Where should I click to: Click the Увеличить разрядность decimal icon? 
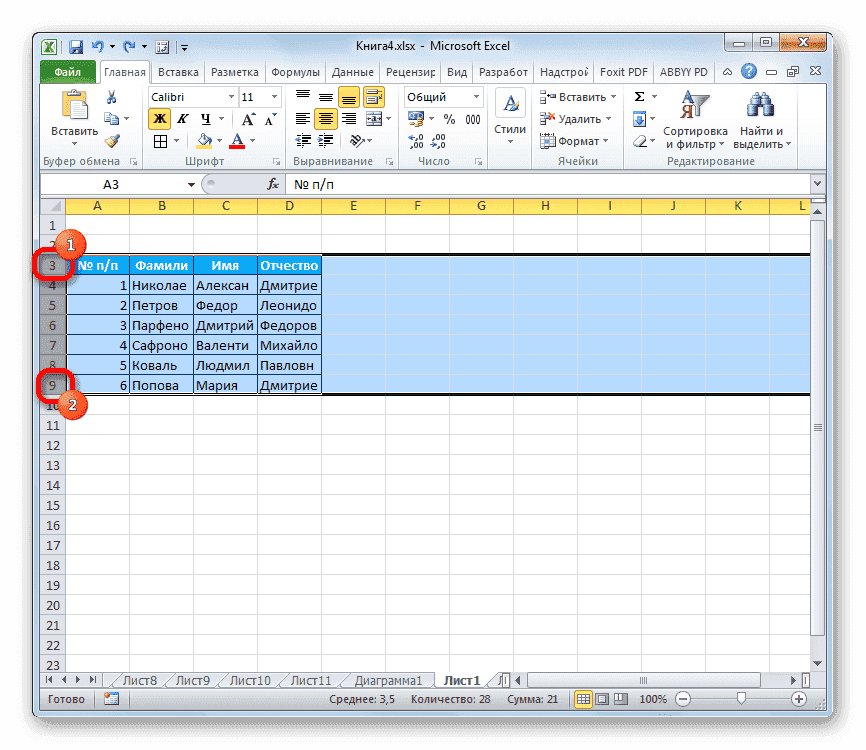417,141
